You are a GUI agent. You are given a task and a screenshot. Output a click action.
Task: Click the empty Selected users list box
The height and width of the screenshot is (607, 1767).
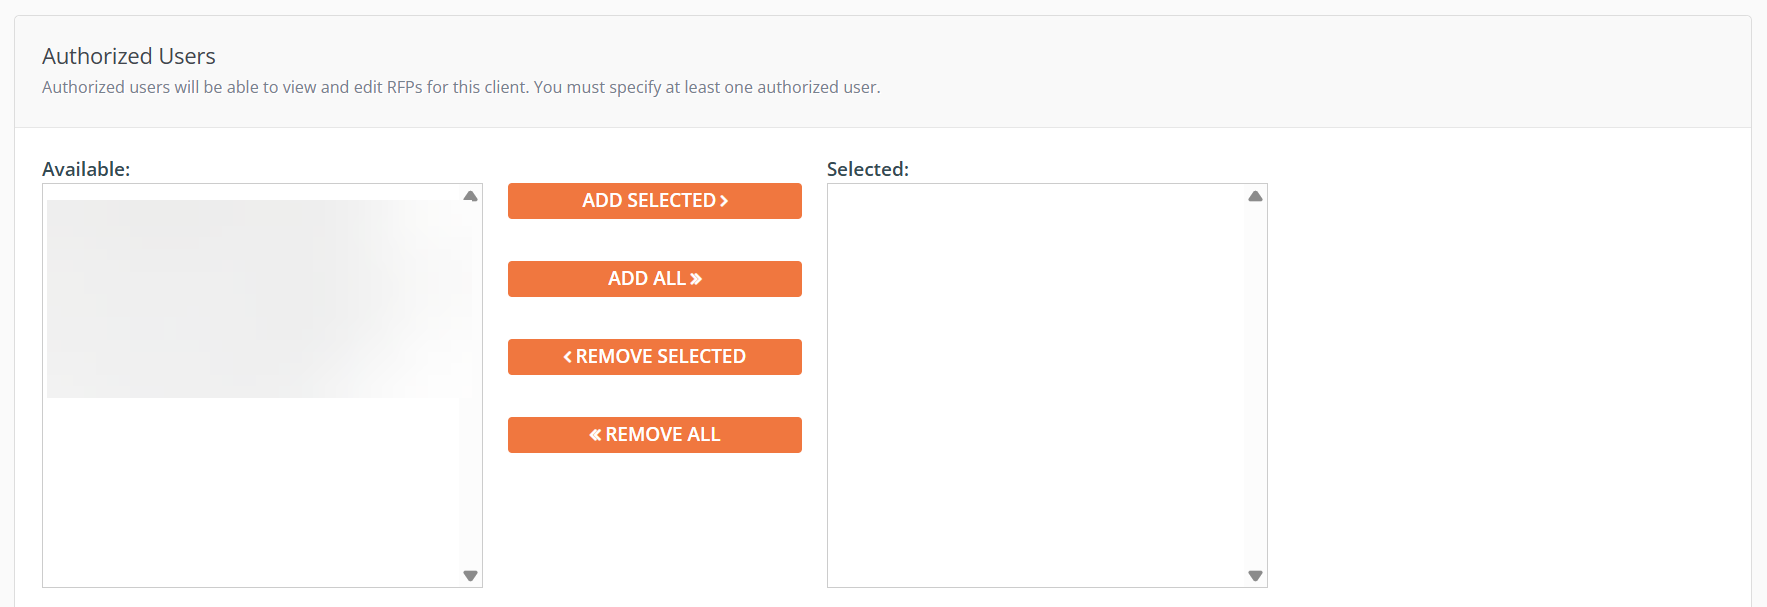point(1035,385)
